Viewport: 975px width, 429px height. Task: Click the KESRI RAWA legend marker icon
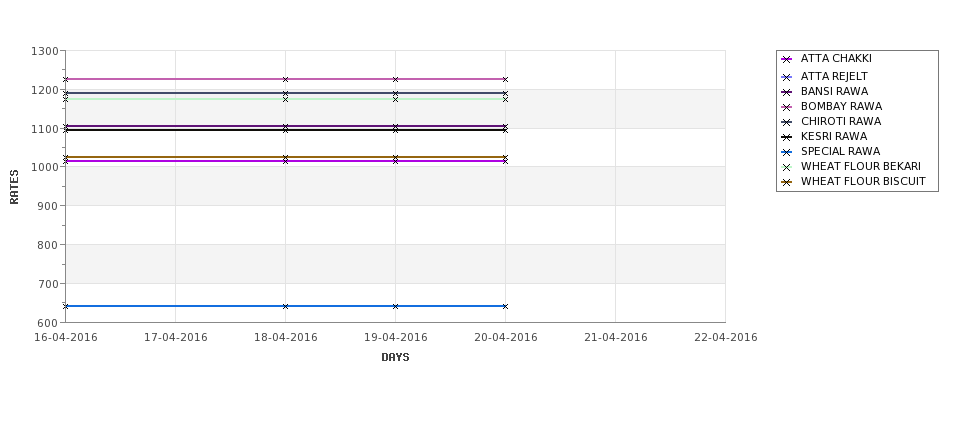[x=787, y=137]
